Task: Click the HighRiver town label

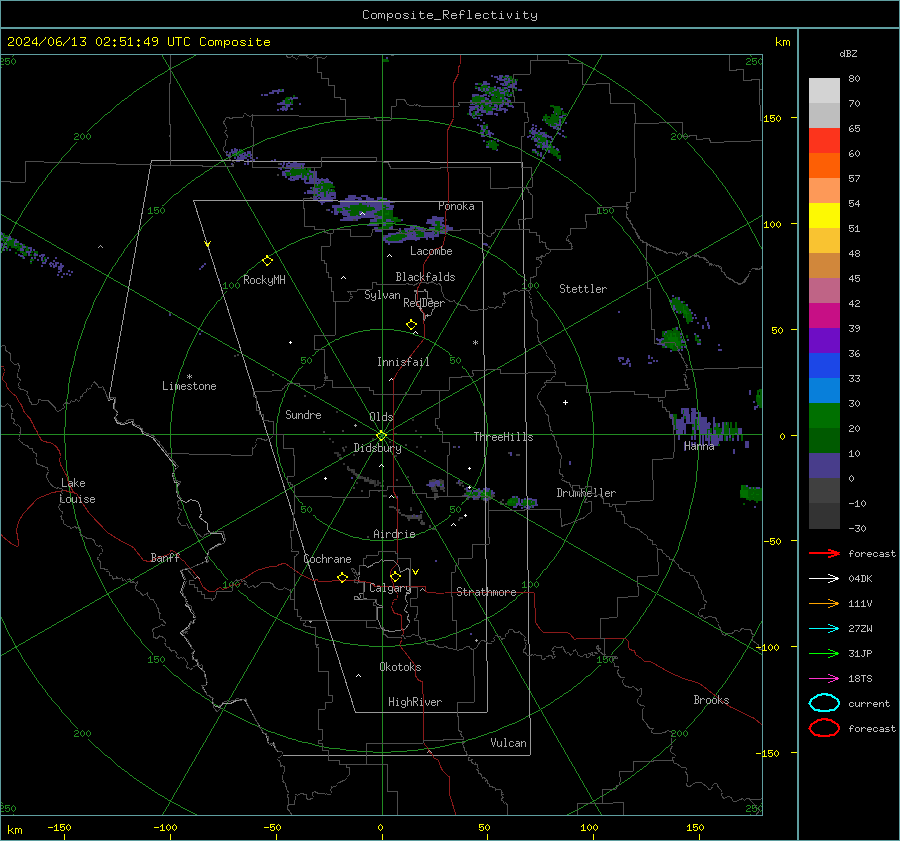Action: point(415,702)
